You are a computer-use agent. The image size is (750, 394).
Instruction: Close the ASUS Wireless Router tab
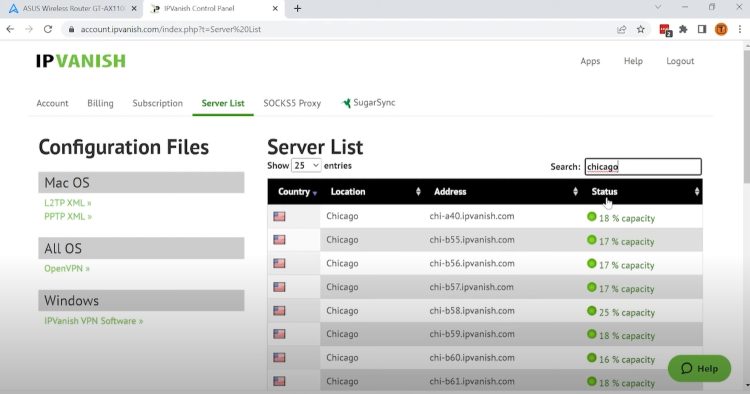tap(134, 9)
